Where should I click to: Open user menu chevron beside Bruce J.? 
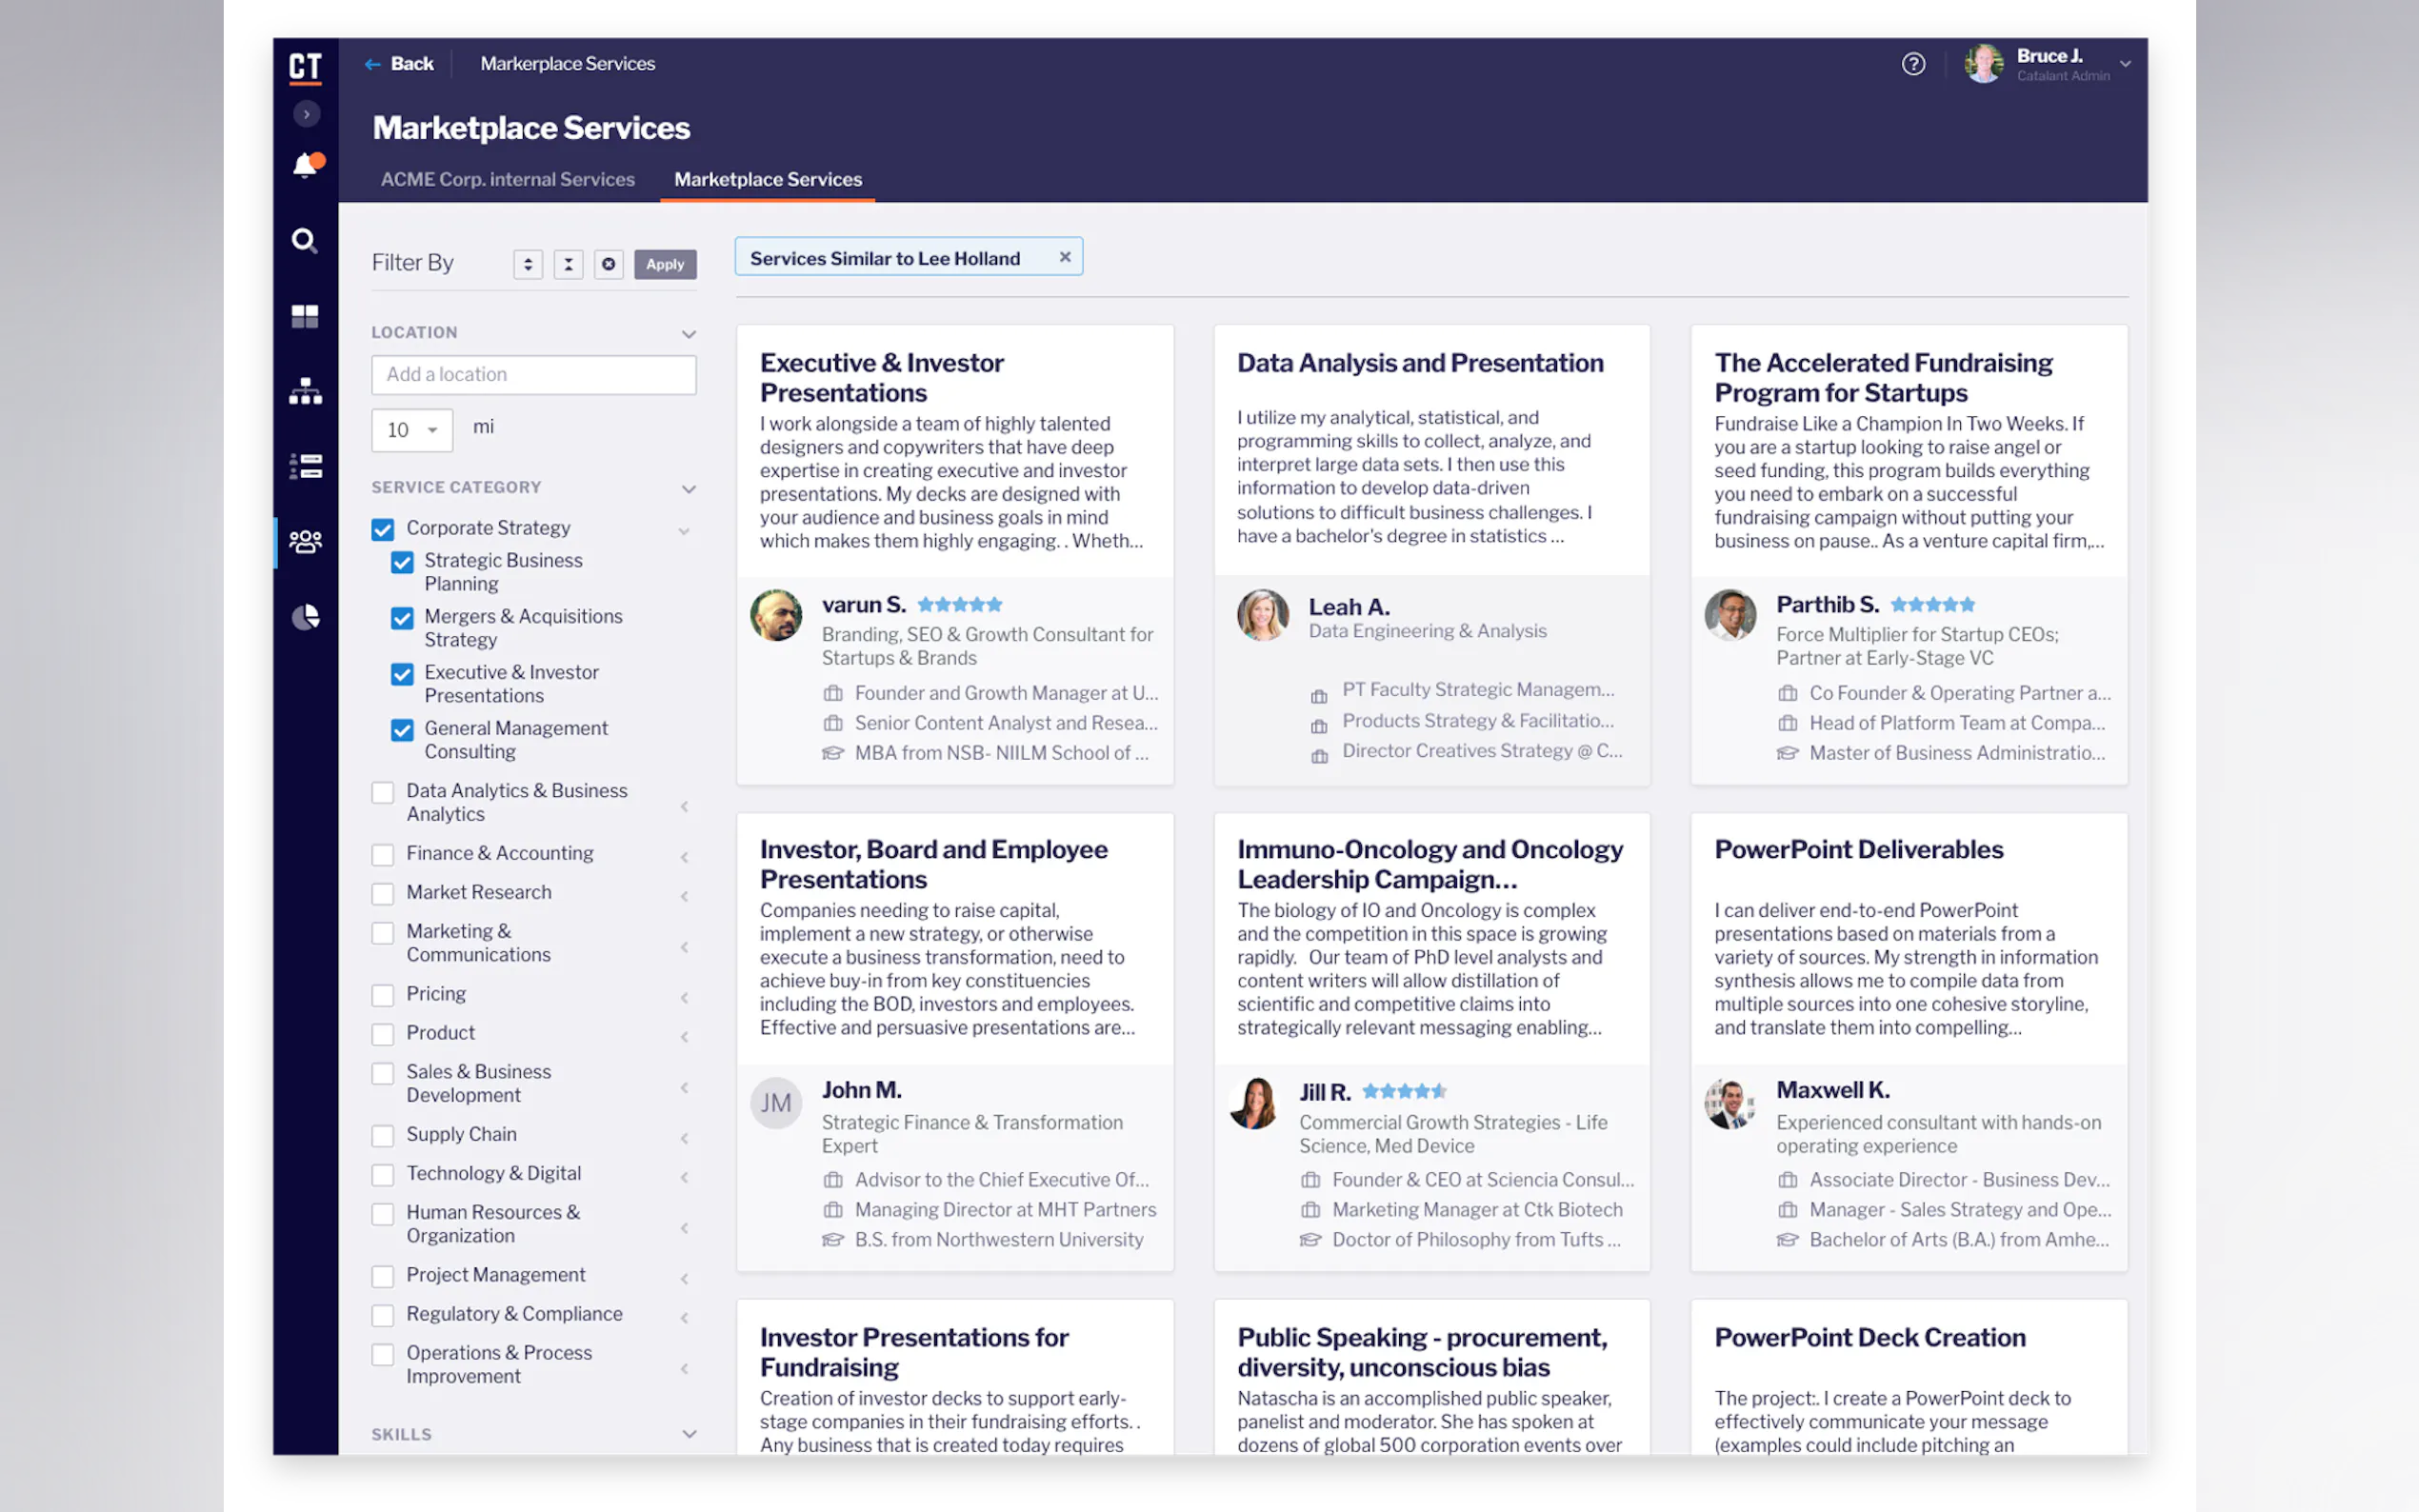(2125, 64)
